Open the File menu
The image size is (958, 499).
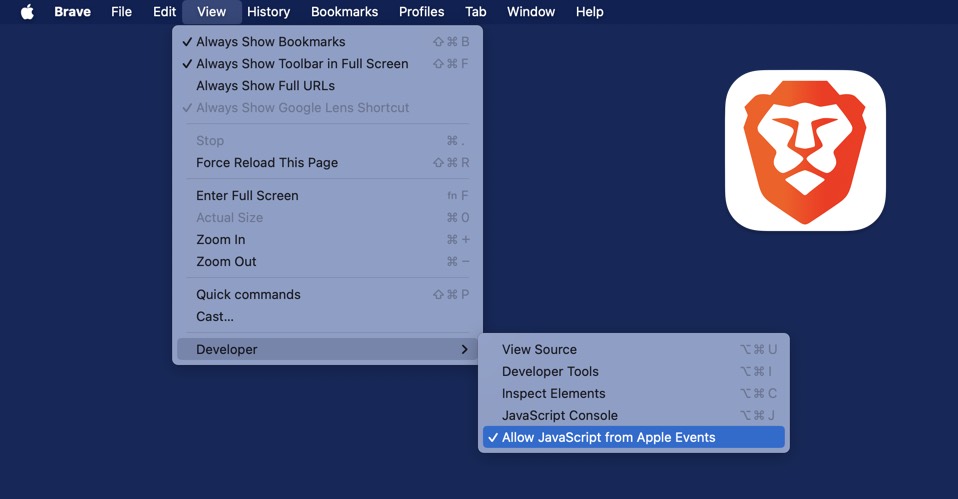pos(121,12)
